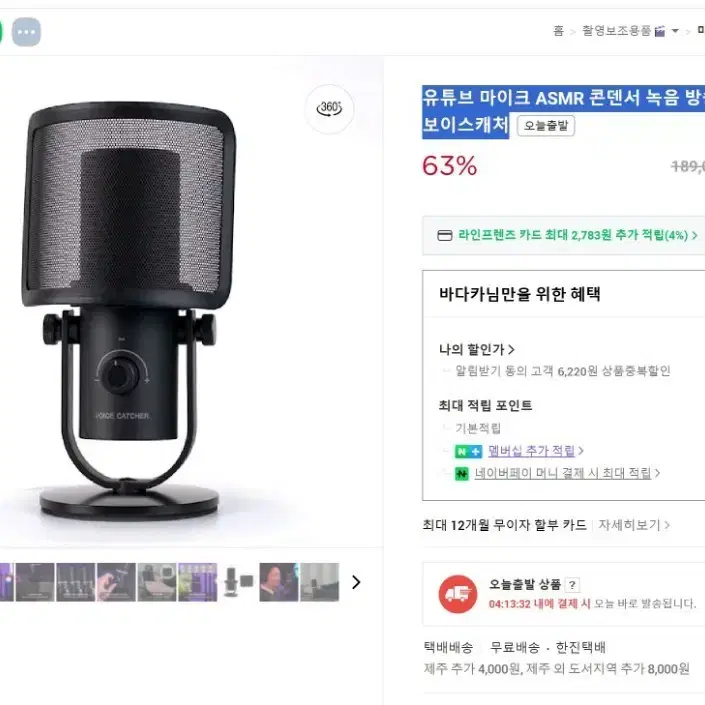Viewport: 705px width, 705px height.
Task: Show next product thumbnails with the arrow
Action: tap(356, 582)
